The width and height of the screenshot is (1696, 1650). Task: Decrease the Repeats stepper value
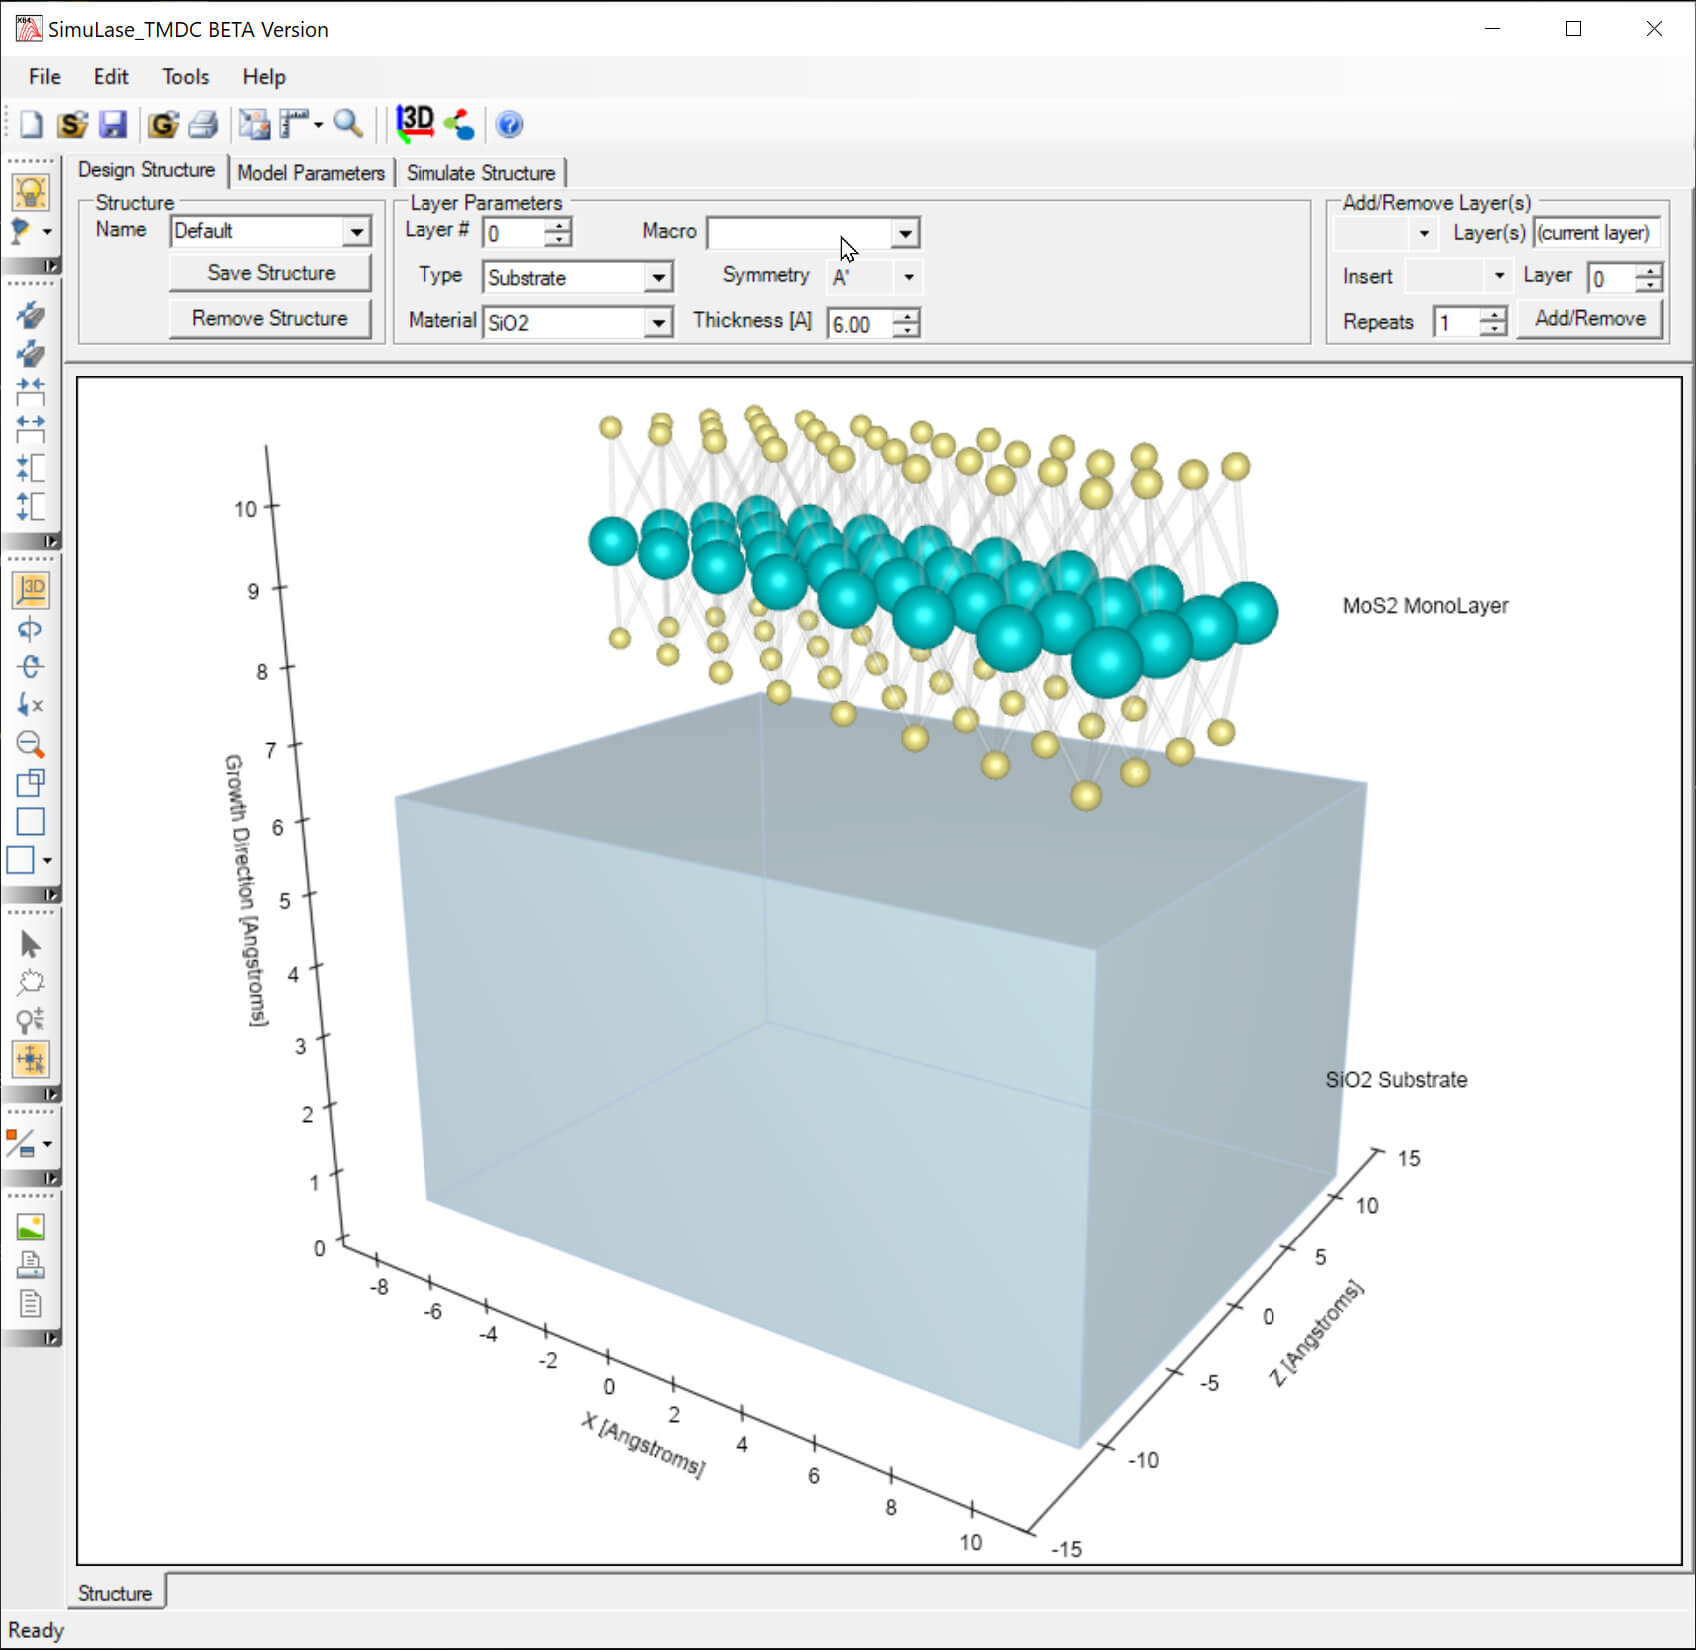coord(1493,329)
